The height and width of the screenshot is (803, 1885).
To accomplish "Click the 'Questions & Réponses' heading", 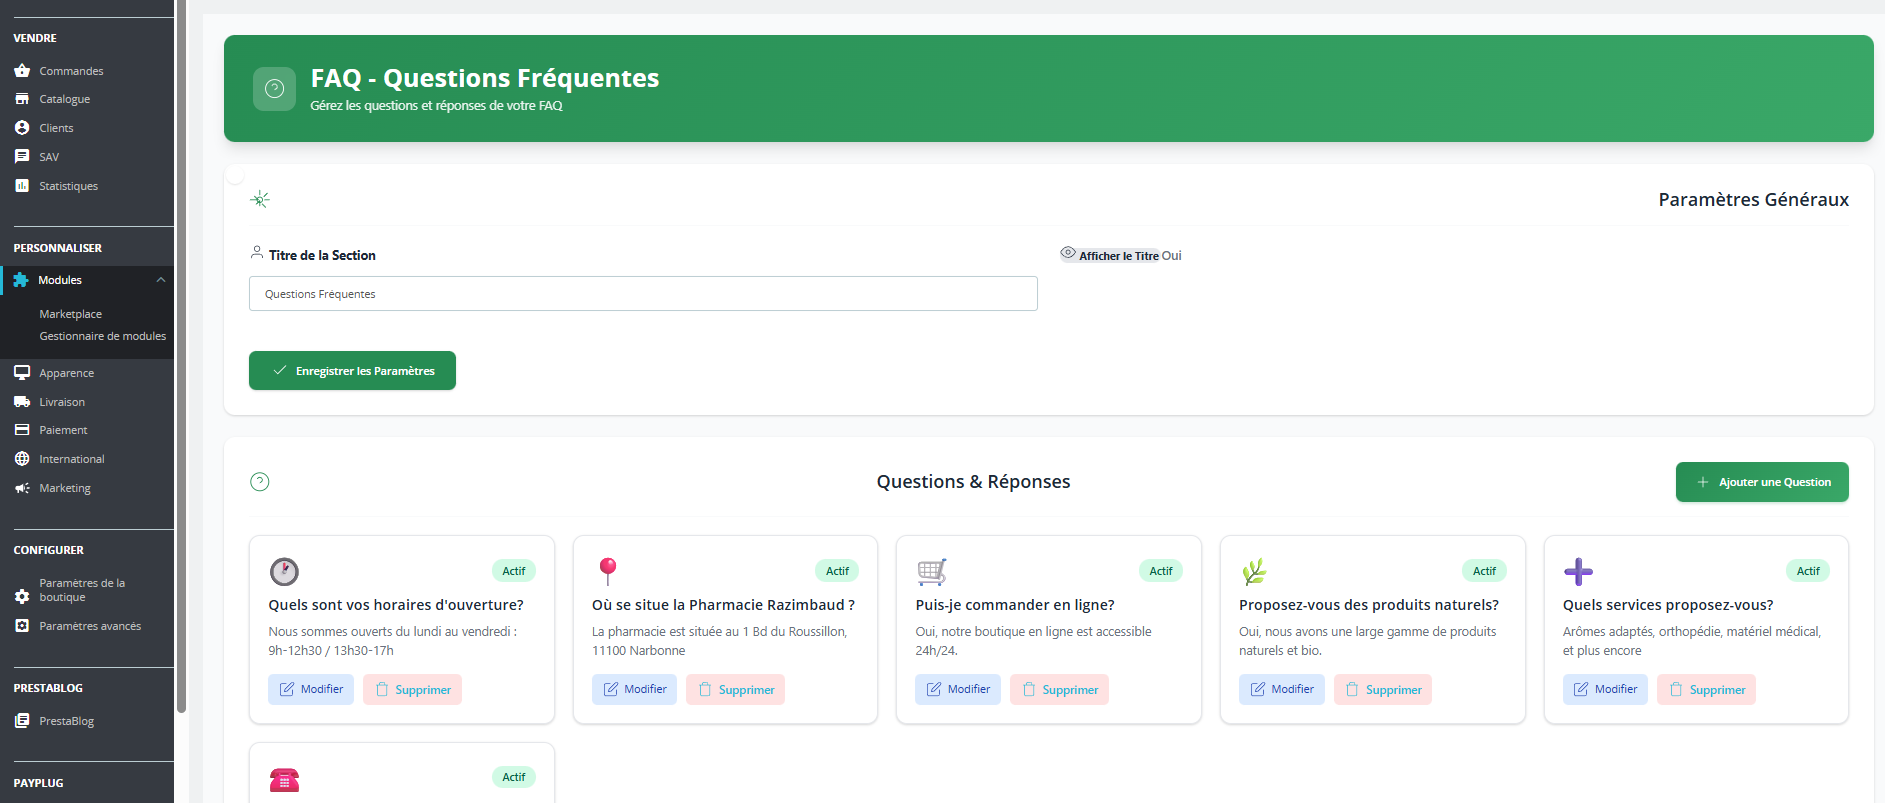I will click(973, 482).
